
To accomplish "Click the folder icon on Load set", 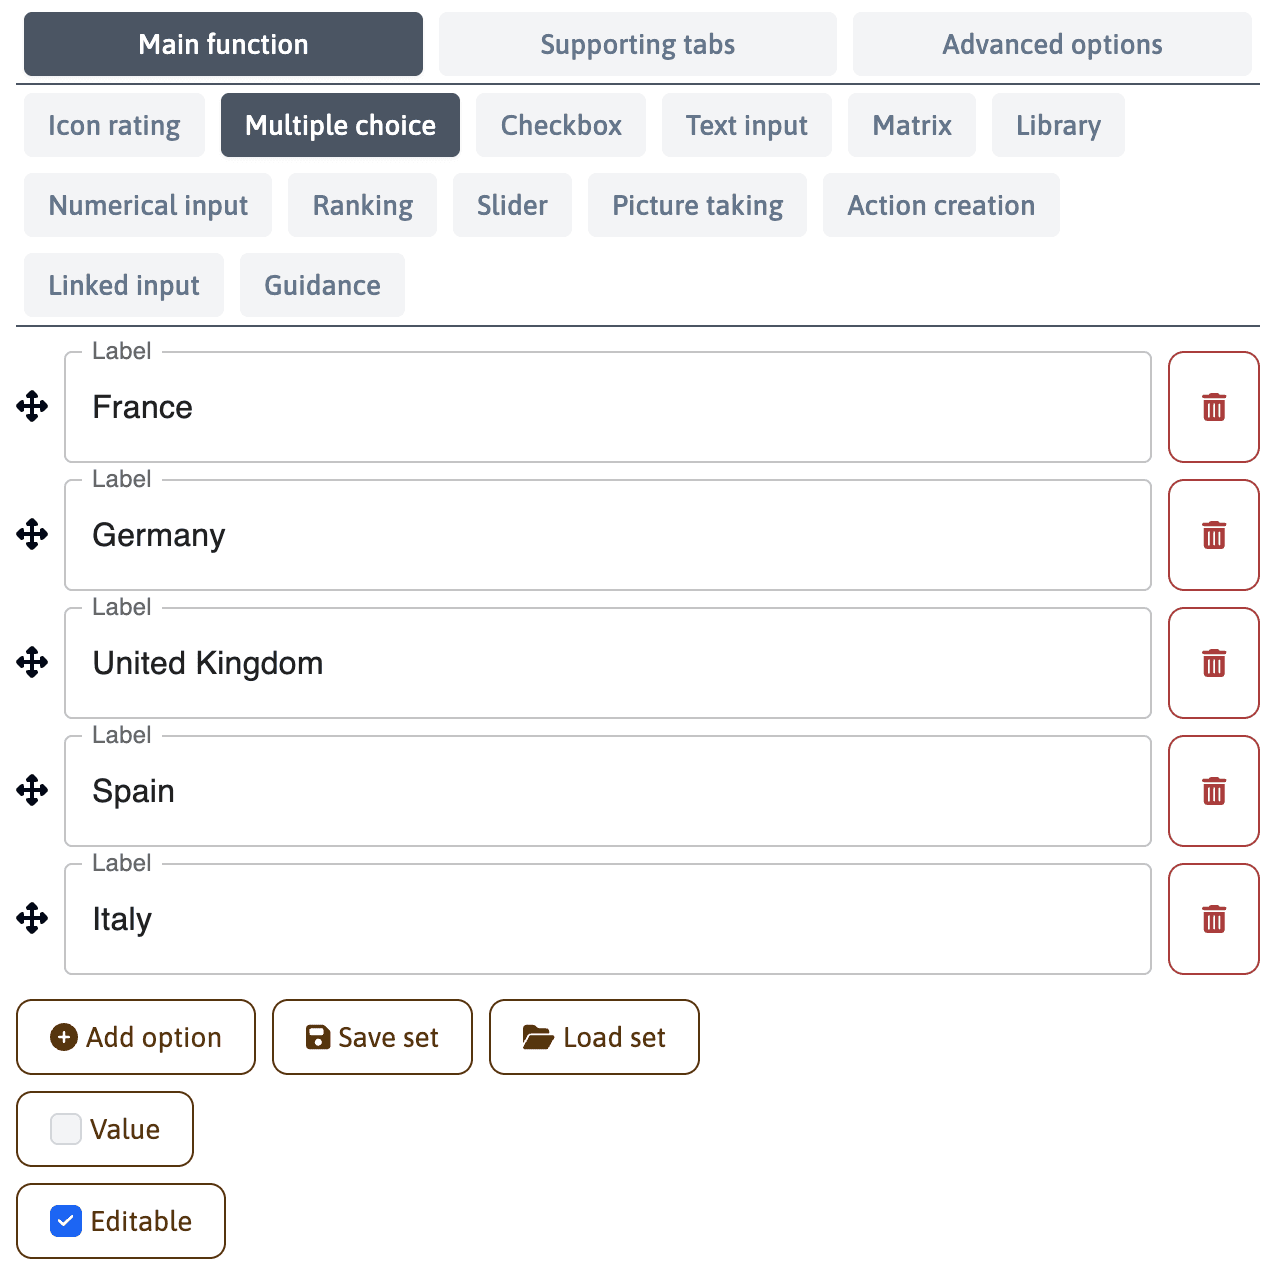I will point(537,1037).
